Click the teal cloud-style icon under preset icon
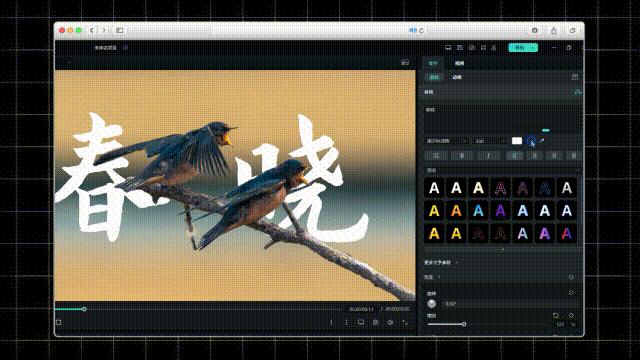This screenshot has height=360, width=640. (x=578, y=92)
